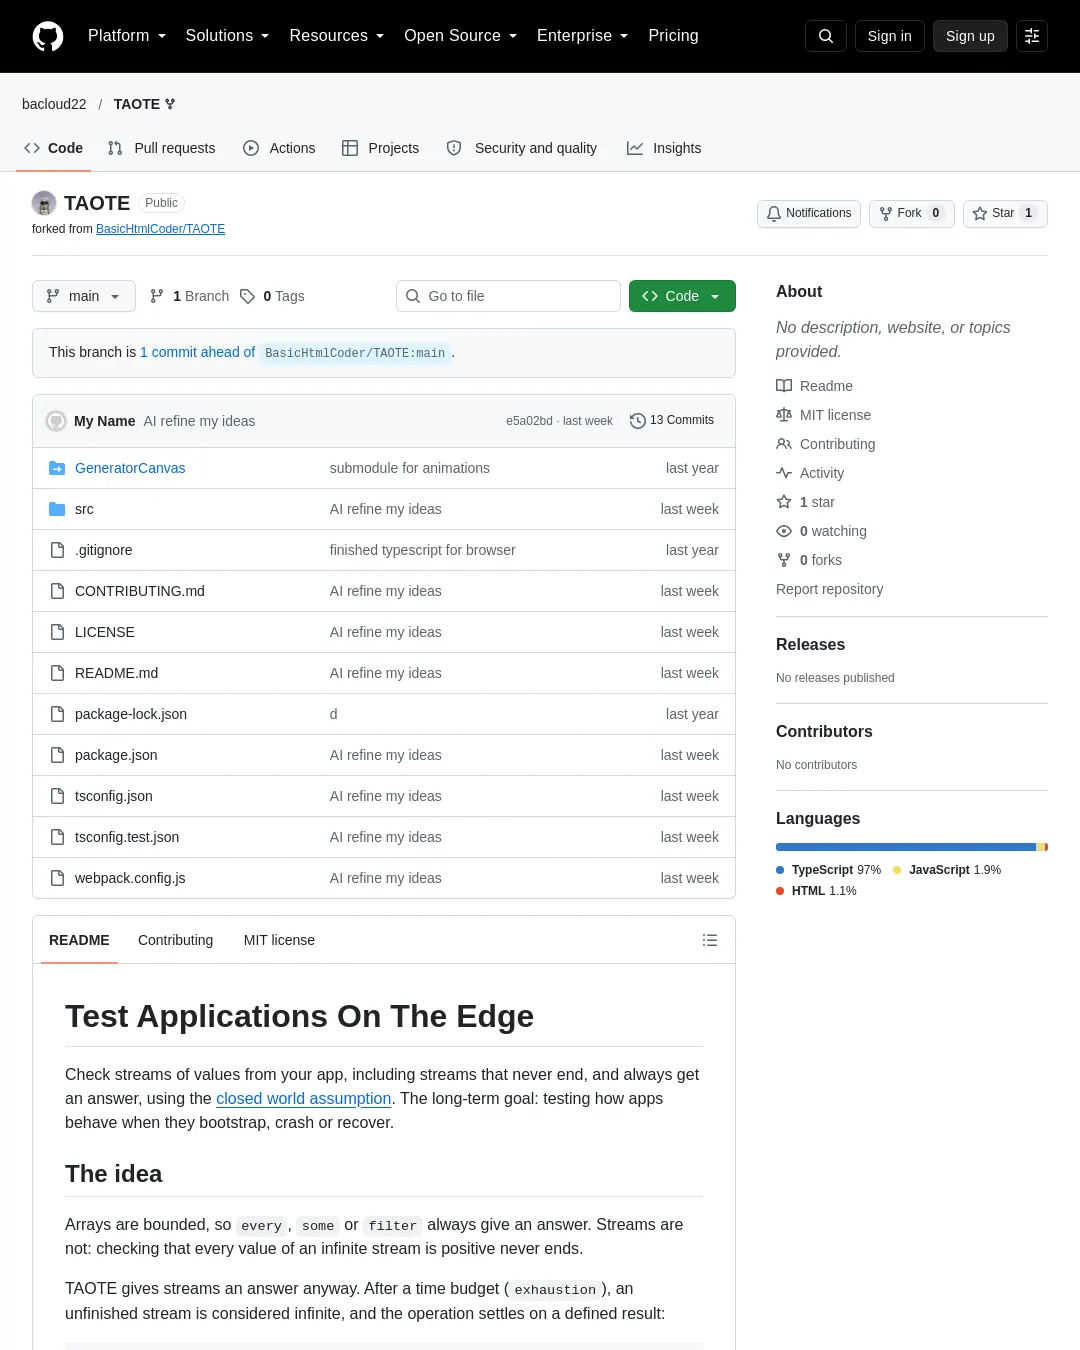Open the package-lock.json file
Screen dimensions: 1080x1350
(x=131, y=714)
